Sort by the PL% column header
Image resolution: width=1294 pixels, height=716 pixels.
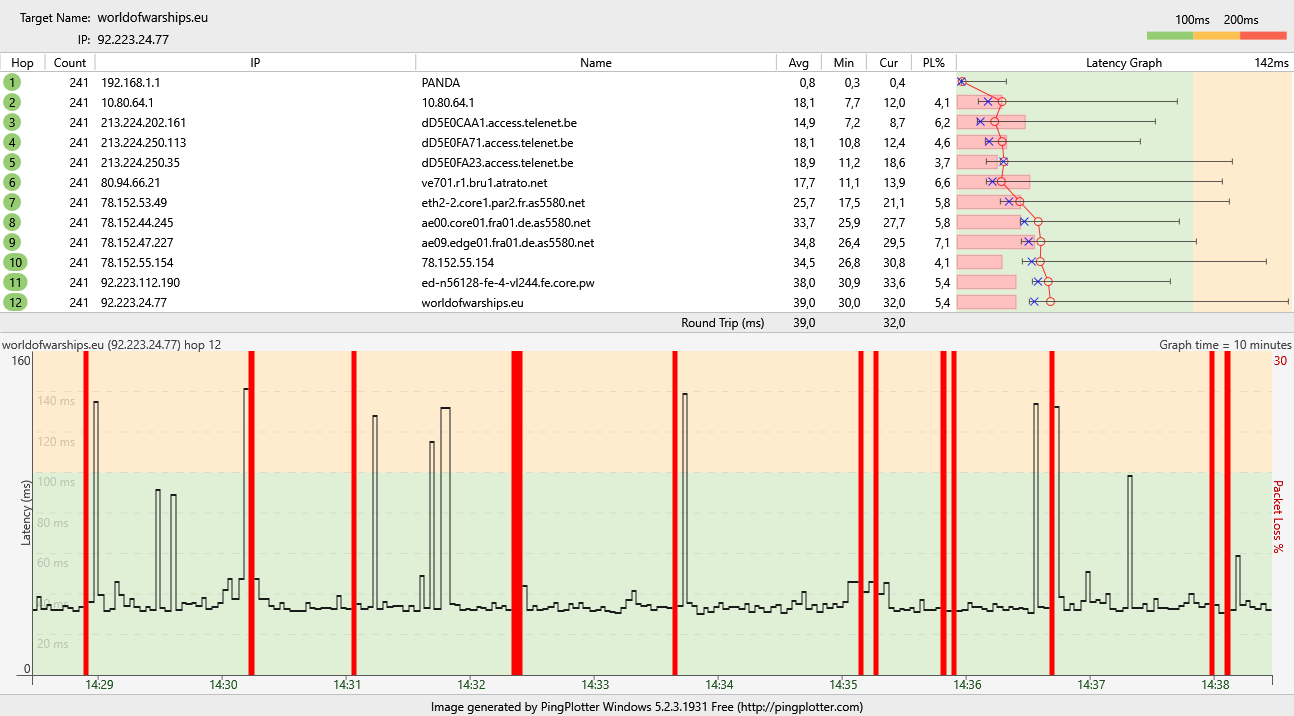pyautogui.click(x=933, y=63)
